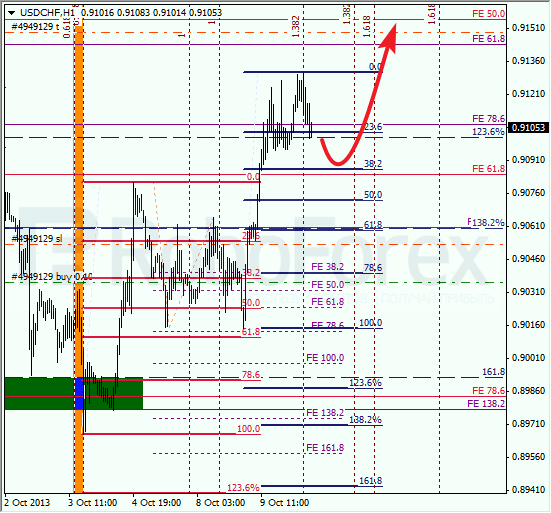Select the #4949129 buy order label
Image resolution: width=551 pixels, height=513 pixels.
pyautogui.click(x=52, y=277)
